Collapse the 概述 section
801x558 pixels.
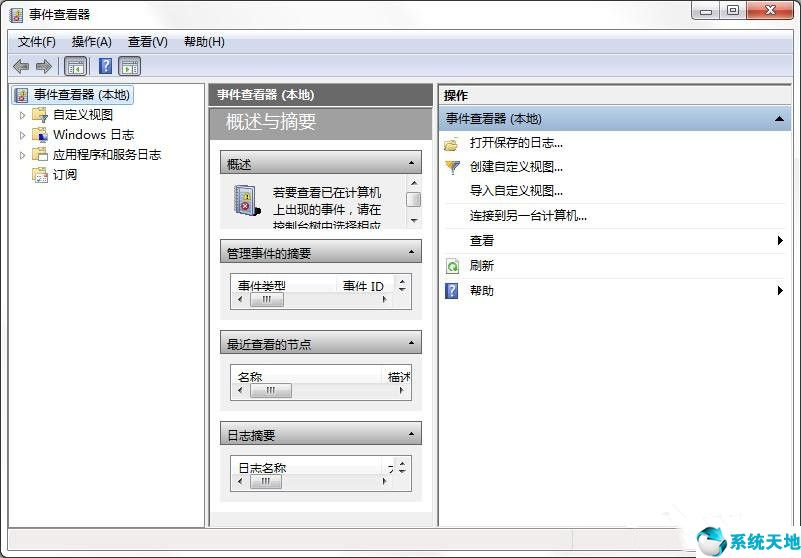tap(411, 164)
